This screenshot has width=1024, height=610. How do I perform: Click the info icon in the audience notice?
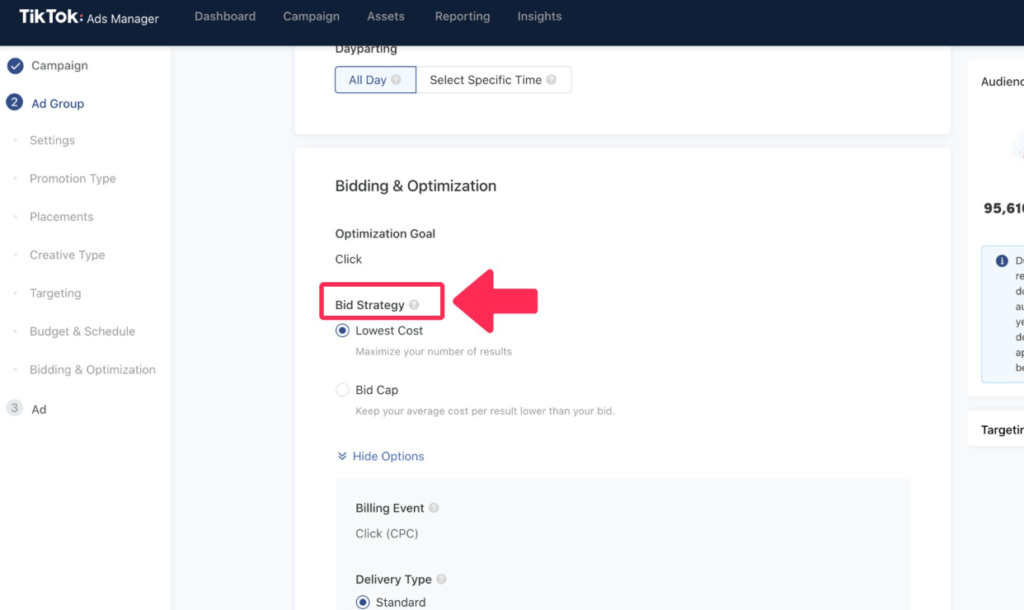[x=1002, y=261]
